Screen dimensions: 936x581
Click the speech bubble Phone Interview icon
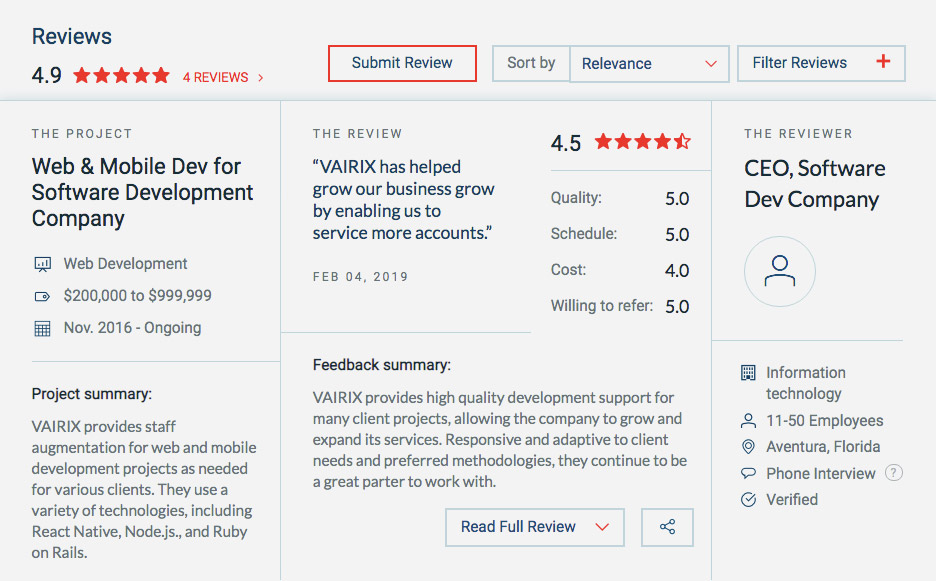click(748, 474)
